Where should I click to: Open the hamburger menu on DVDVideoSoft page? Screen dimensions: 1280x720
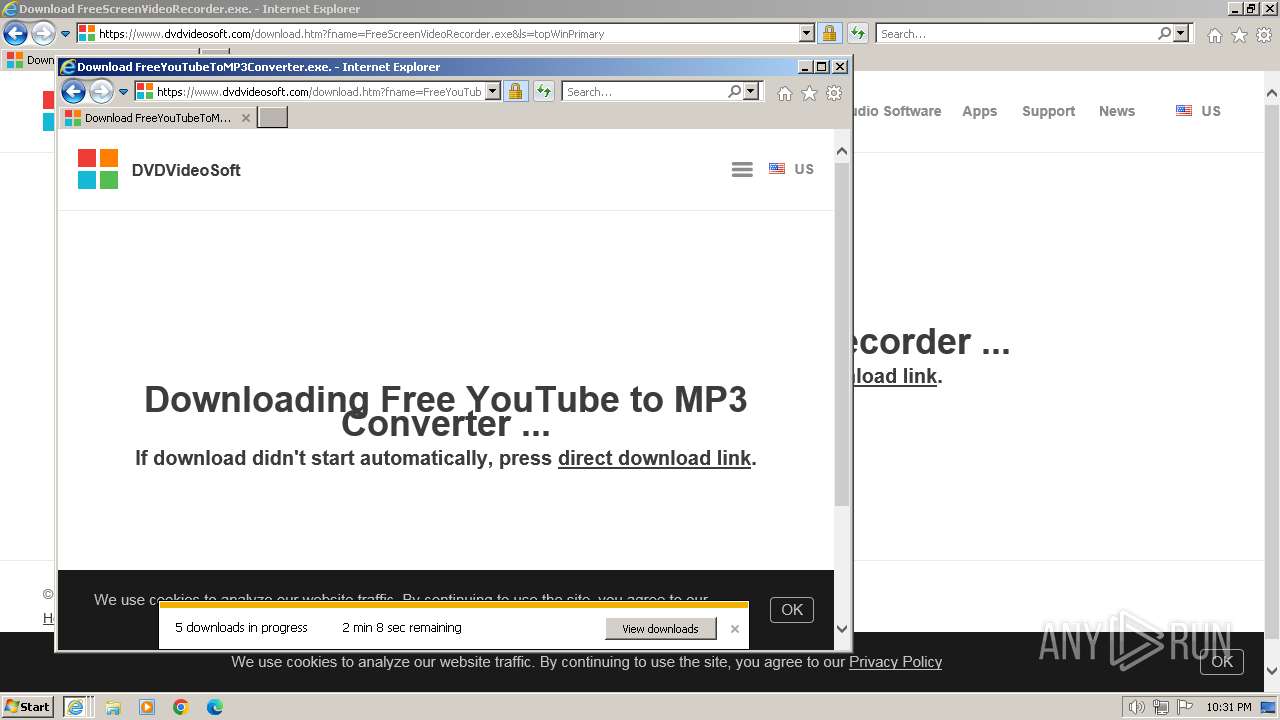pos(742,170)
